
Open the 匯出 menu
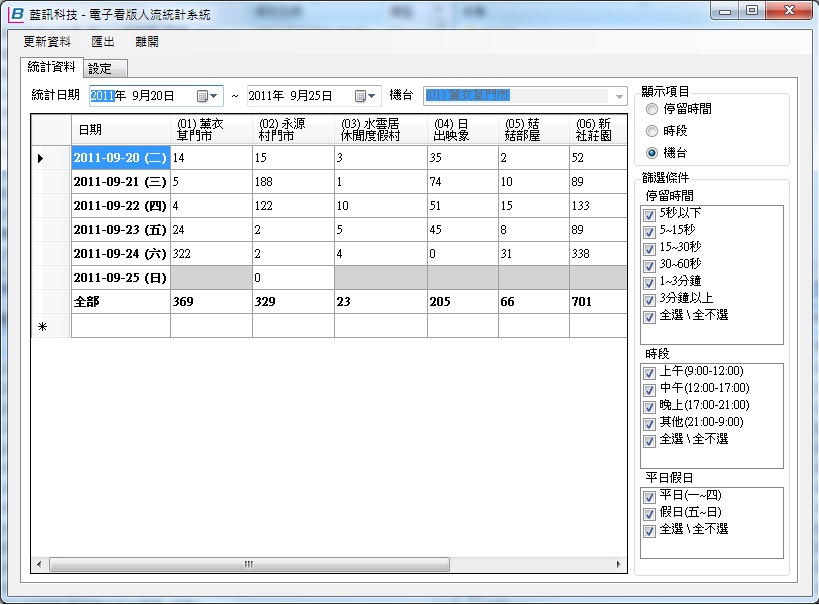click(x=102, y=42)
